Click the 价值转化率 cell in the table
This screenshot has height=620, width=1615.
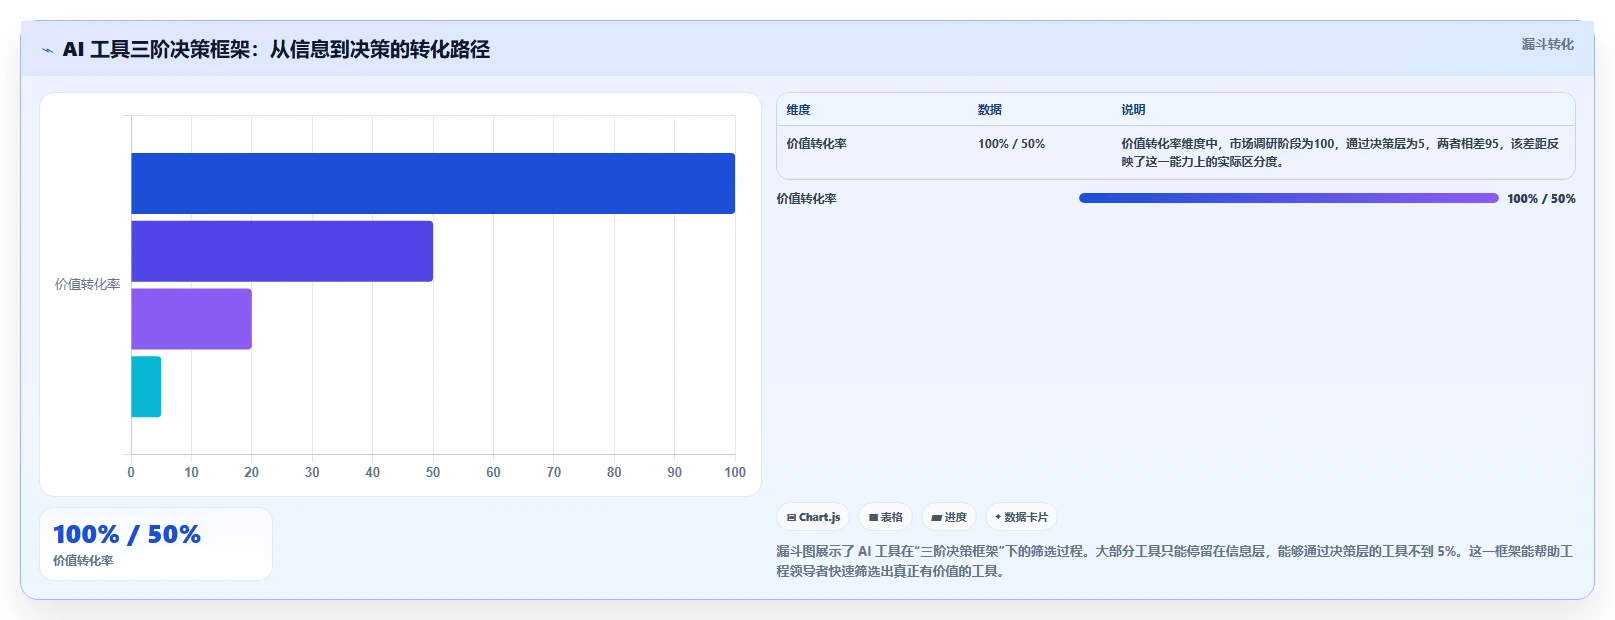(x=816, y=144)
